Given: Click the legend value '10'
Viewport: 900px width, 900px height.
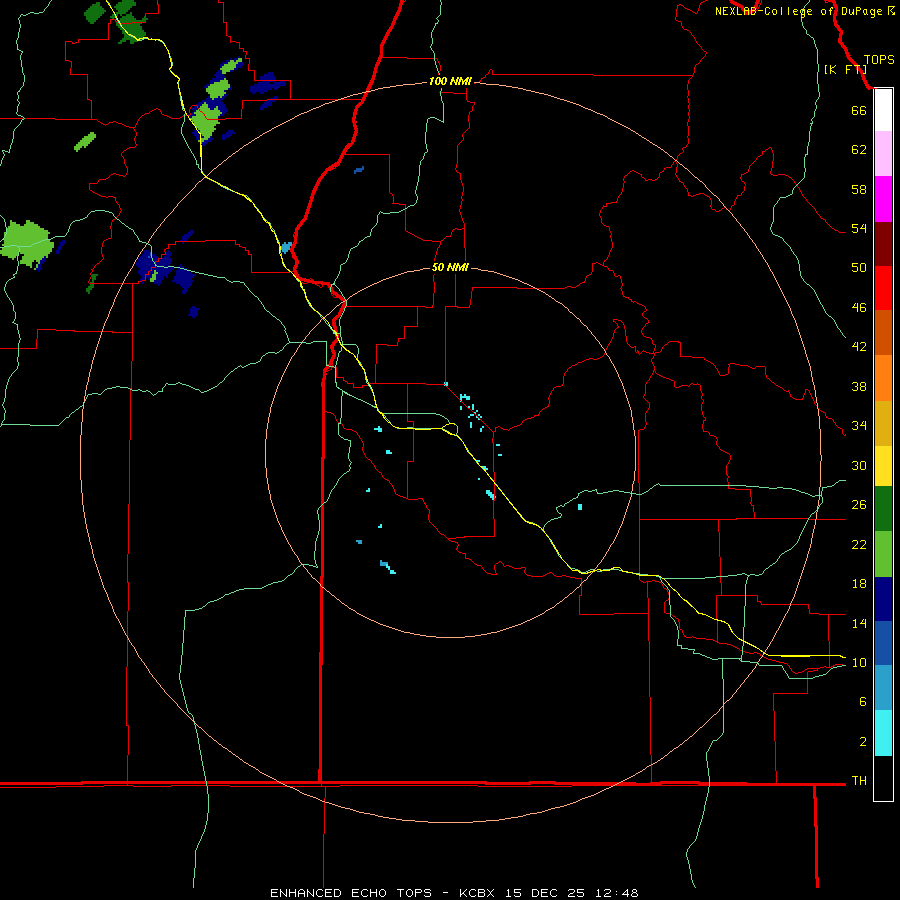Looking at the screenshot, I should 859,663.
